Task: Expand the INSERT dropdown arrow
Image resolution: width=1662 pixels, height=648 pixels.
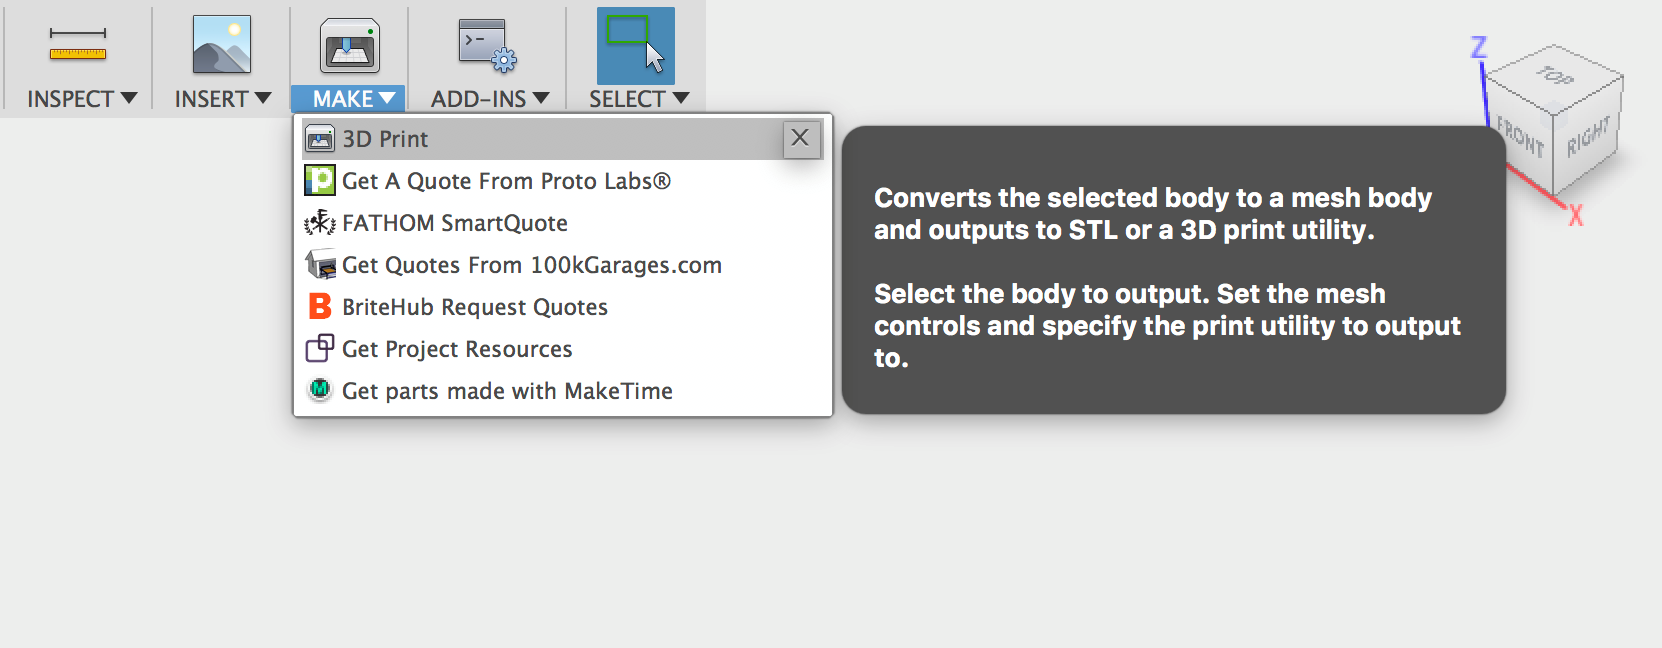Action: 263,98
